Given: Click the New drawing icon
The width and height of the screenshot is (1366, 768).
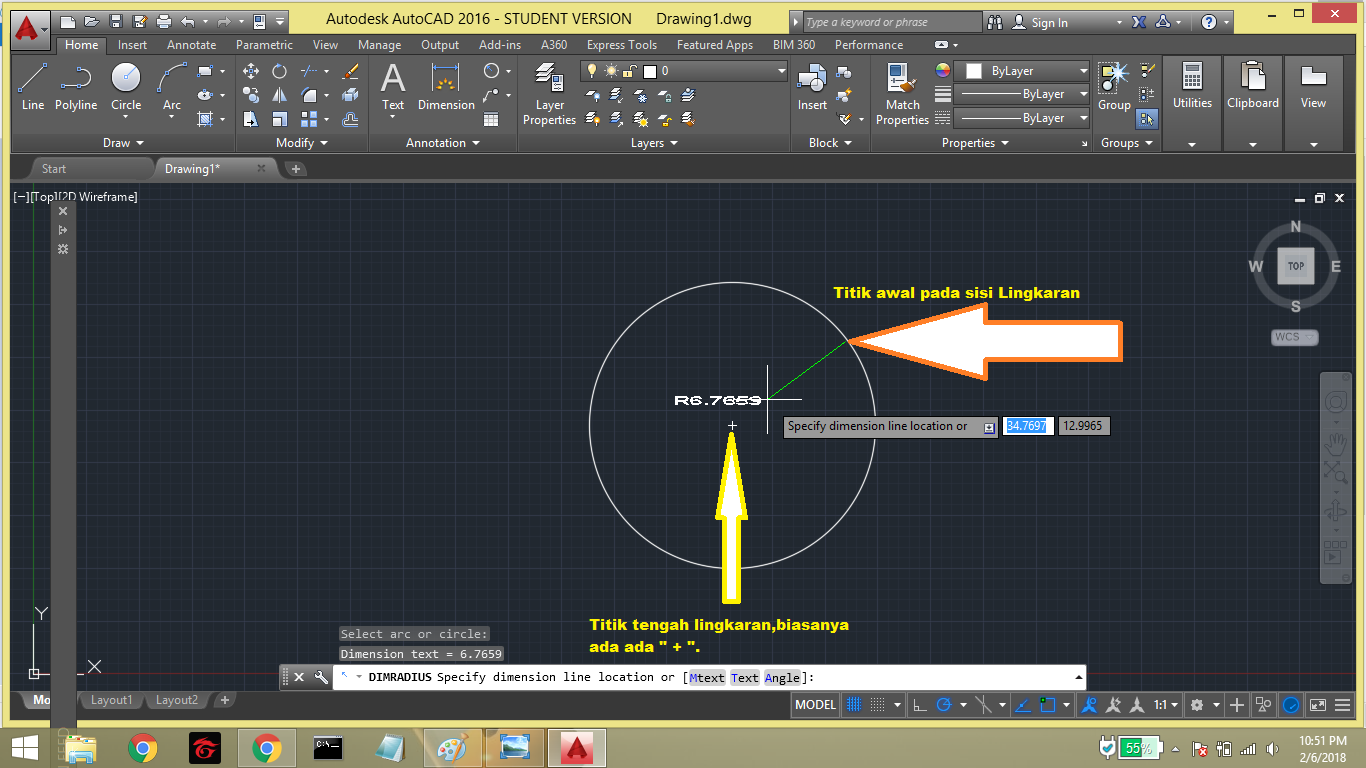Looking at the screenshot, I should pyautogui.click(x=67, y=21).
